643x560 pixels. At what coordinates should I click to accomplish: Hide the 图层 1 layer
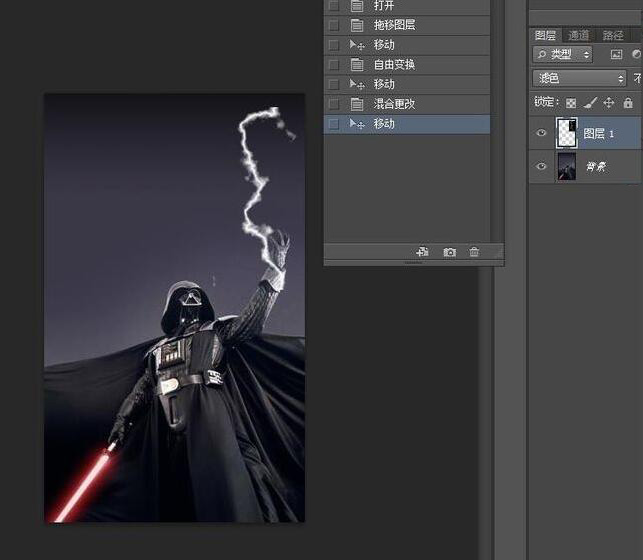pyautogui.click(x=541, y=133)
